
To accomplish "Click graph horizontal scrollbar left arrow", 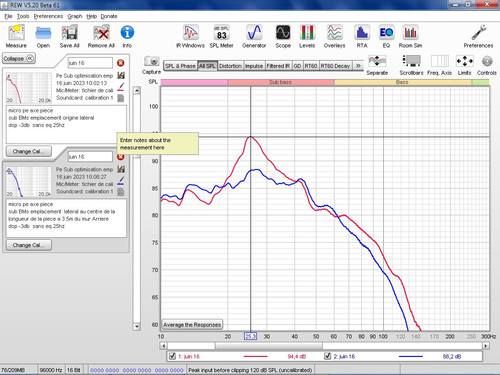I will [x=163, y=346].
